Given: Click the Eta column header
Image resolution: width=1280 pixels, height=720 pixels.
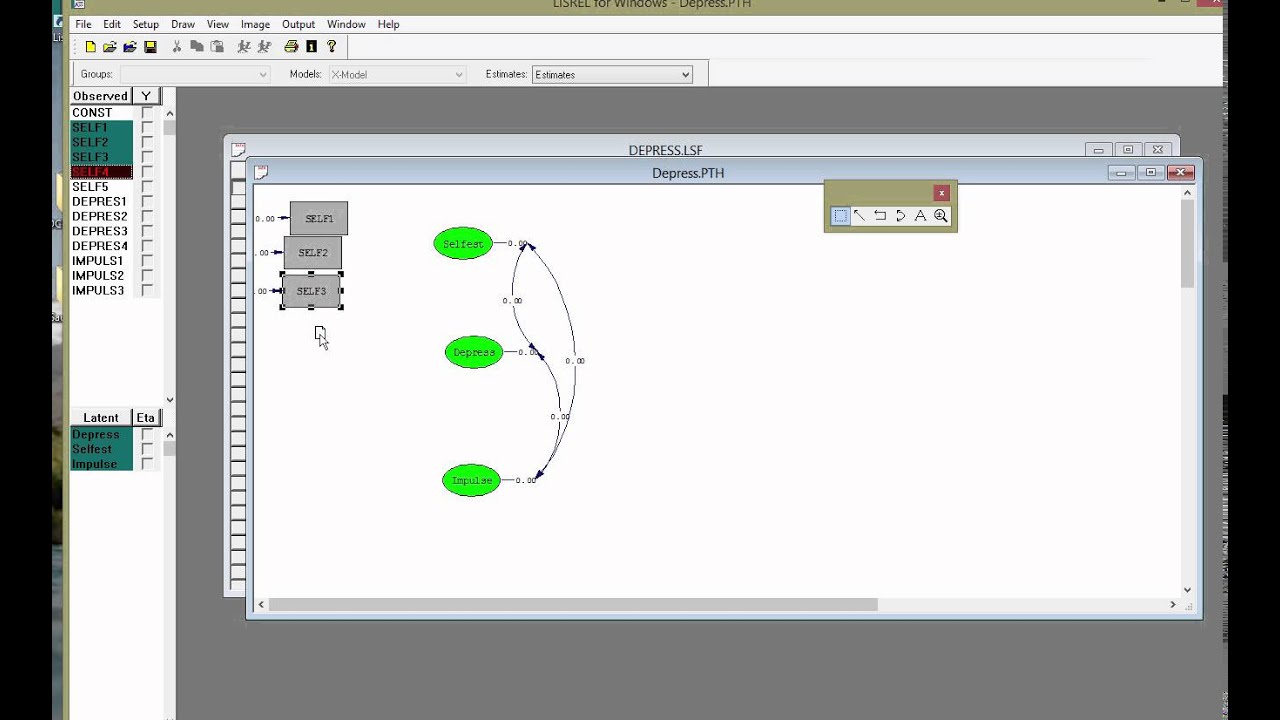Looking at the screenshot, I should pos(146,418).
